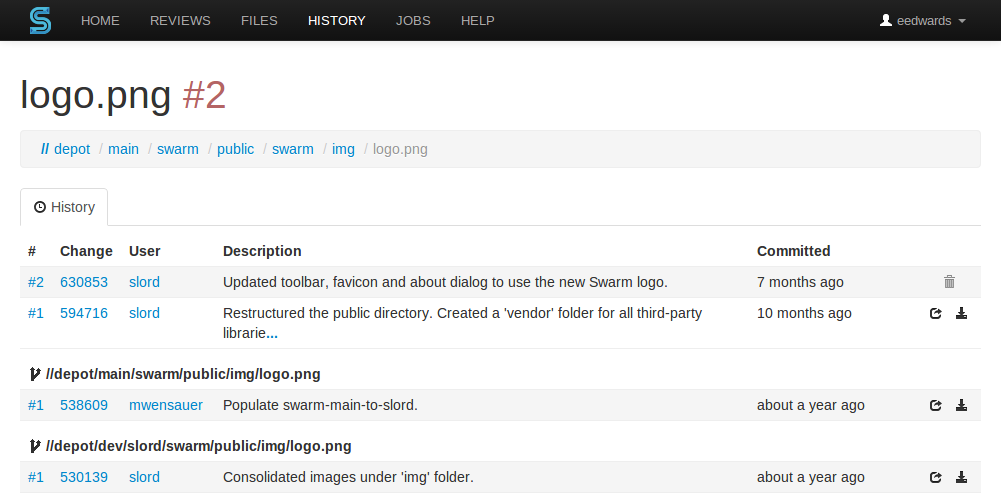Click branch icon beside //depot/dev/slord path
The image size is (1001, 493).
tap(35, 446)
